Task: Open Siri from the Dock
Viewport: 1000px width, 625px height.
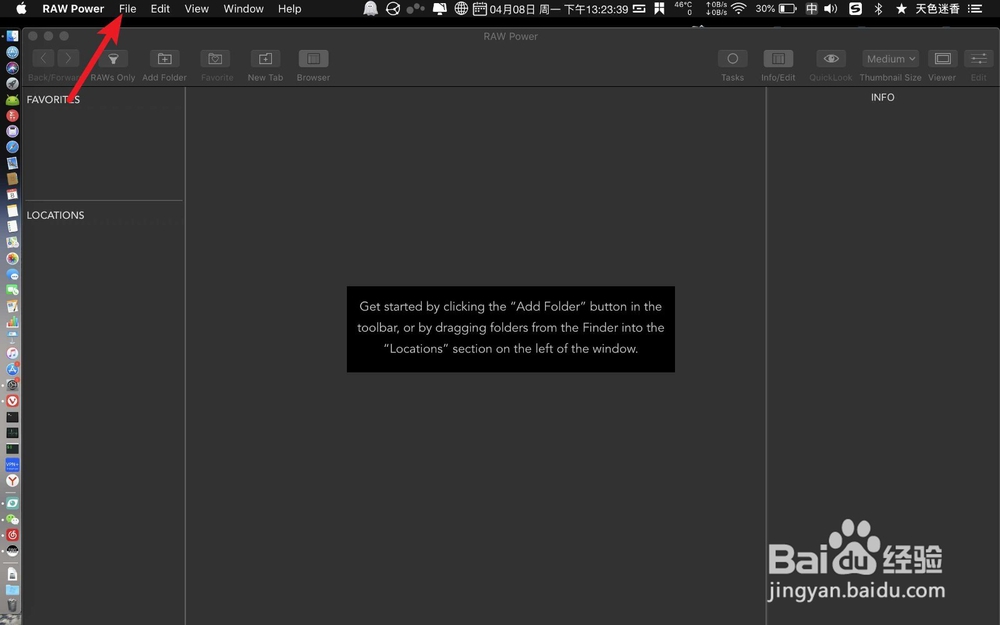Action: (x=12, y=68)
